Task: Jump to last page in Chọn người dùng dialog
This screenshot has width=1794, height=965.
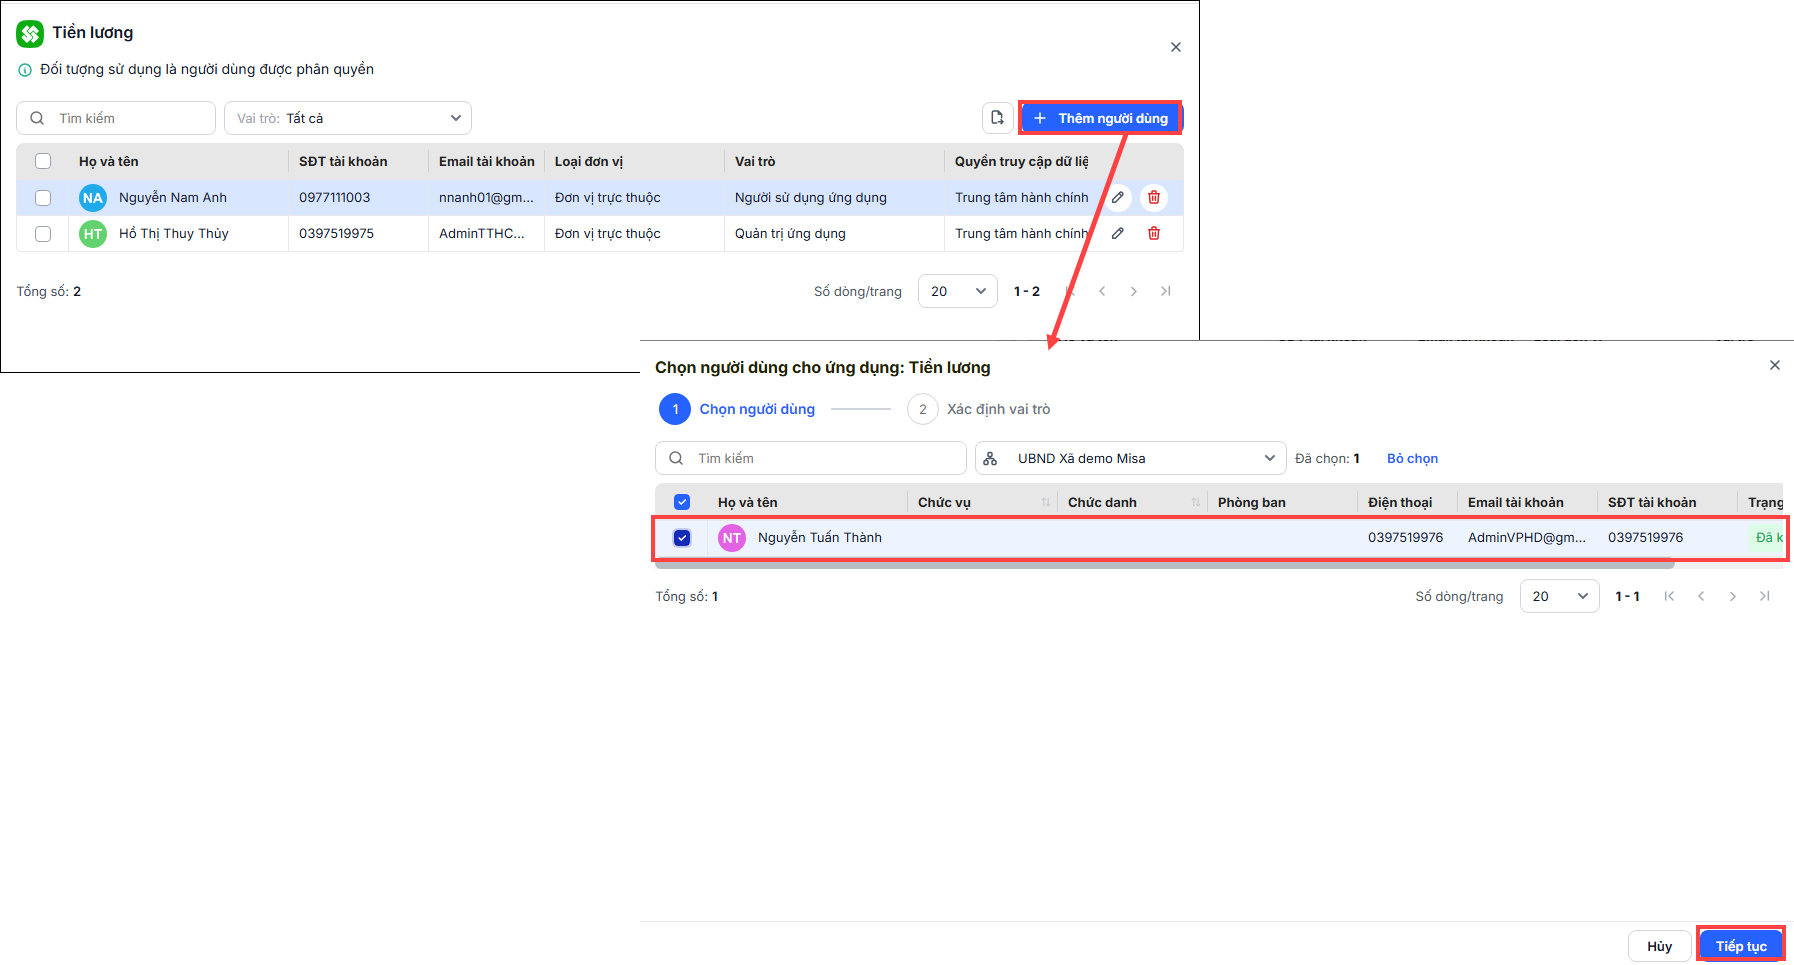Action: tap(1765, 596)
